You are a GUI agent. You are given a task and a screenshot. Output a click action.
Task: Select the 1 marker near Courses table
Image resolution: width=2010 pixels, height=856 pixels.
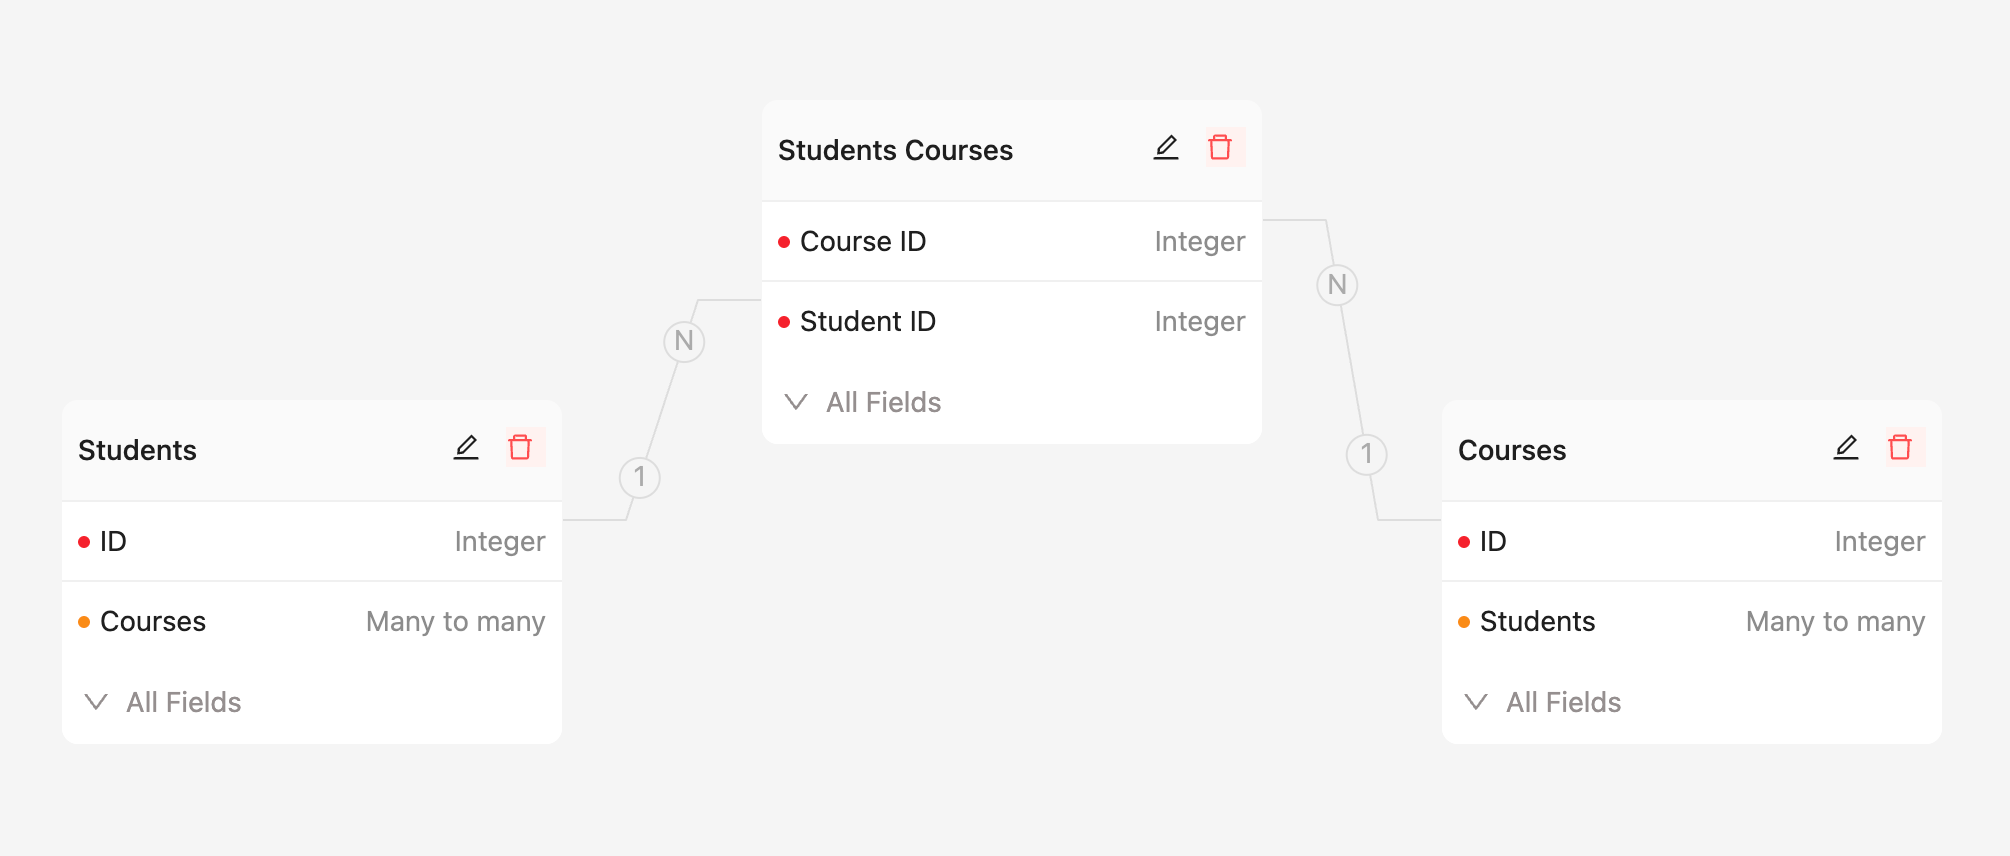1366,454
